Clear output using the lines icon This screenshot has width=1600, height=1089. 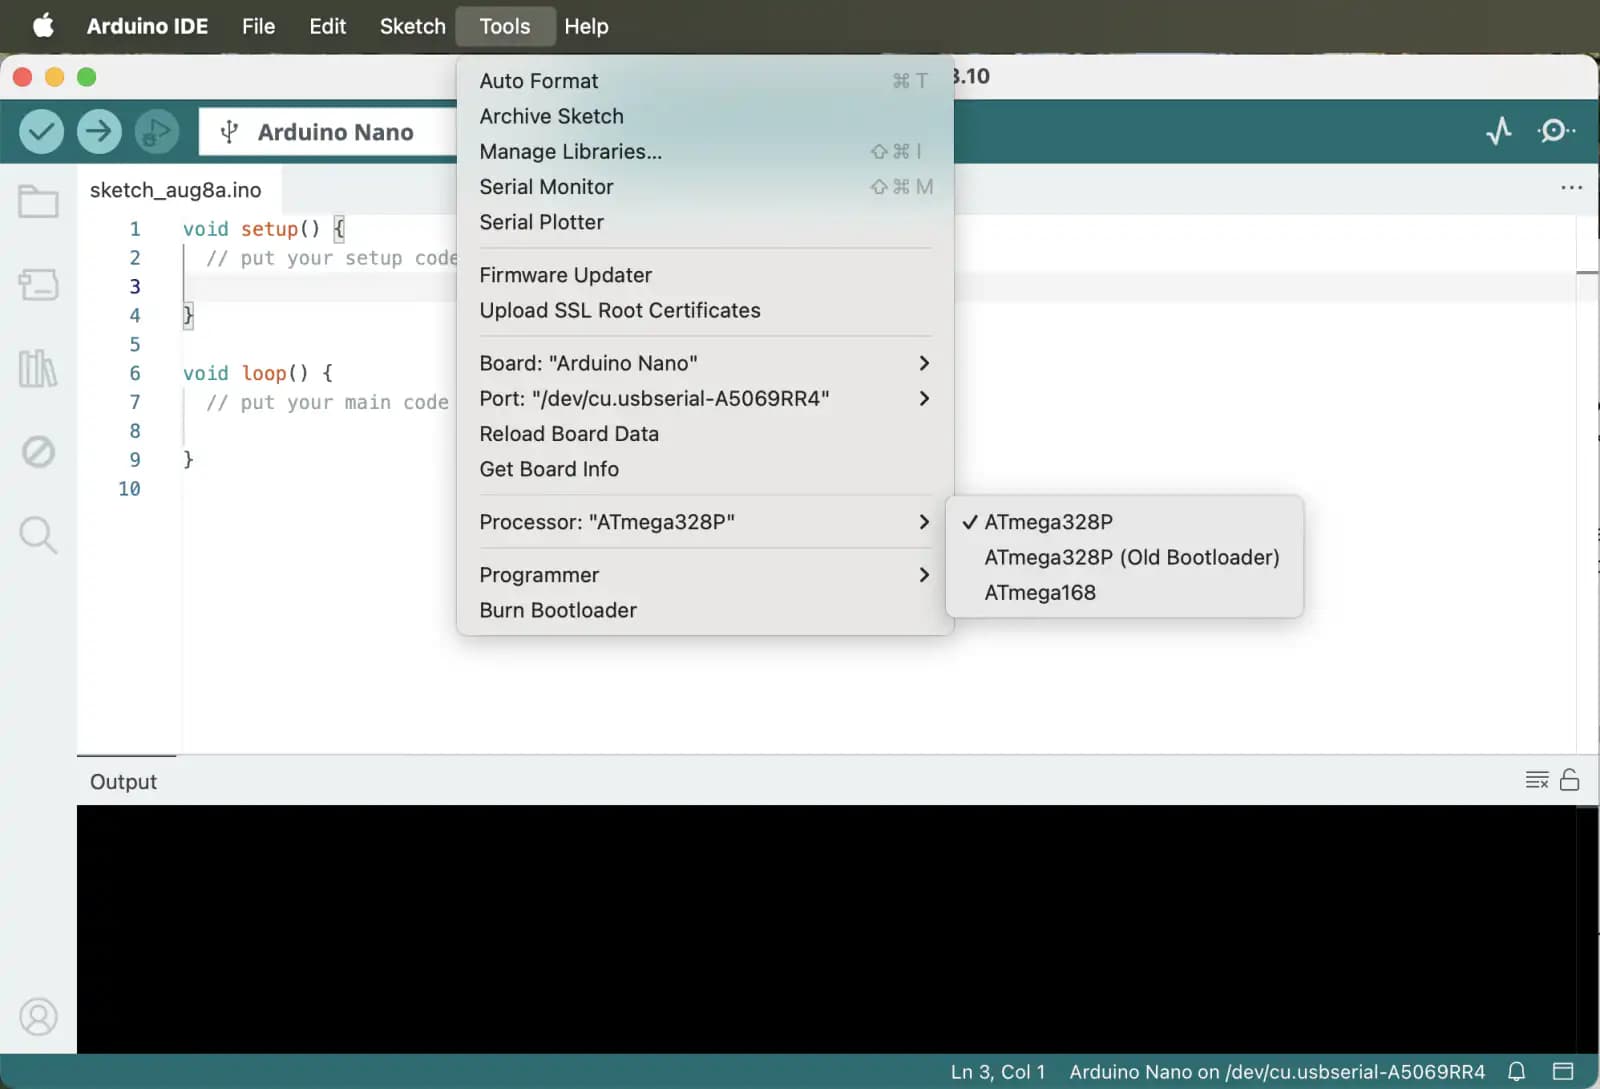coord(1537,780)
